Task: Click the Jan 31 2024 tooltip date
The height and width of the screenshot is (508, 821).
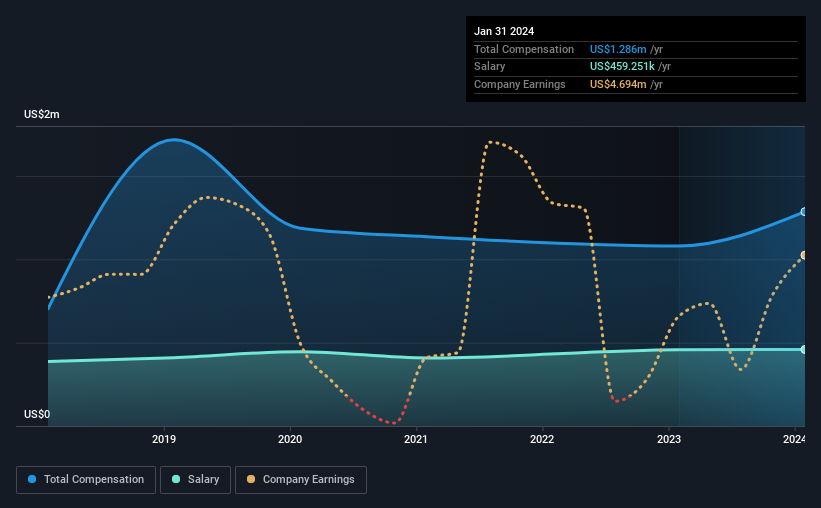Action: coord(504,31)
